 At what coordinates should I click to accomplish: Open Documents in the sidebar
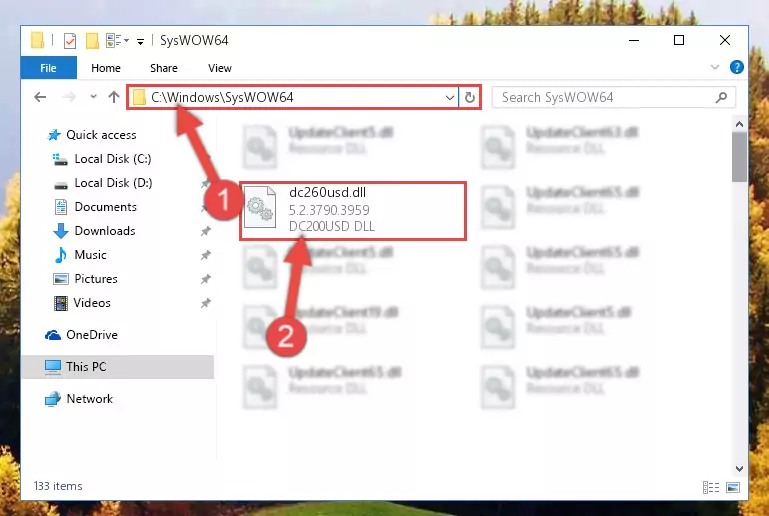[105, 207]
